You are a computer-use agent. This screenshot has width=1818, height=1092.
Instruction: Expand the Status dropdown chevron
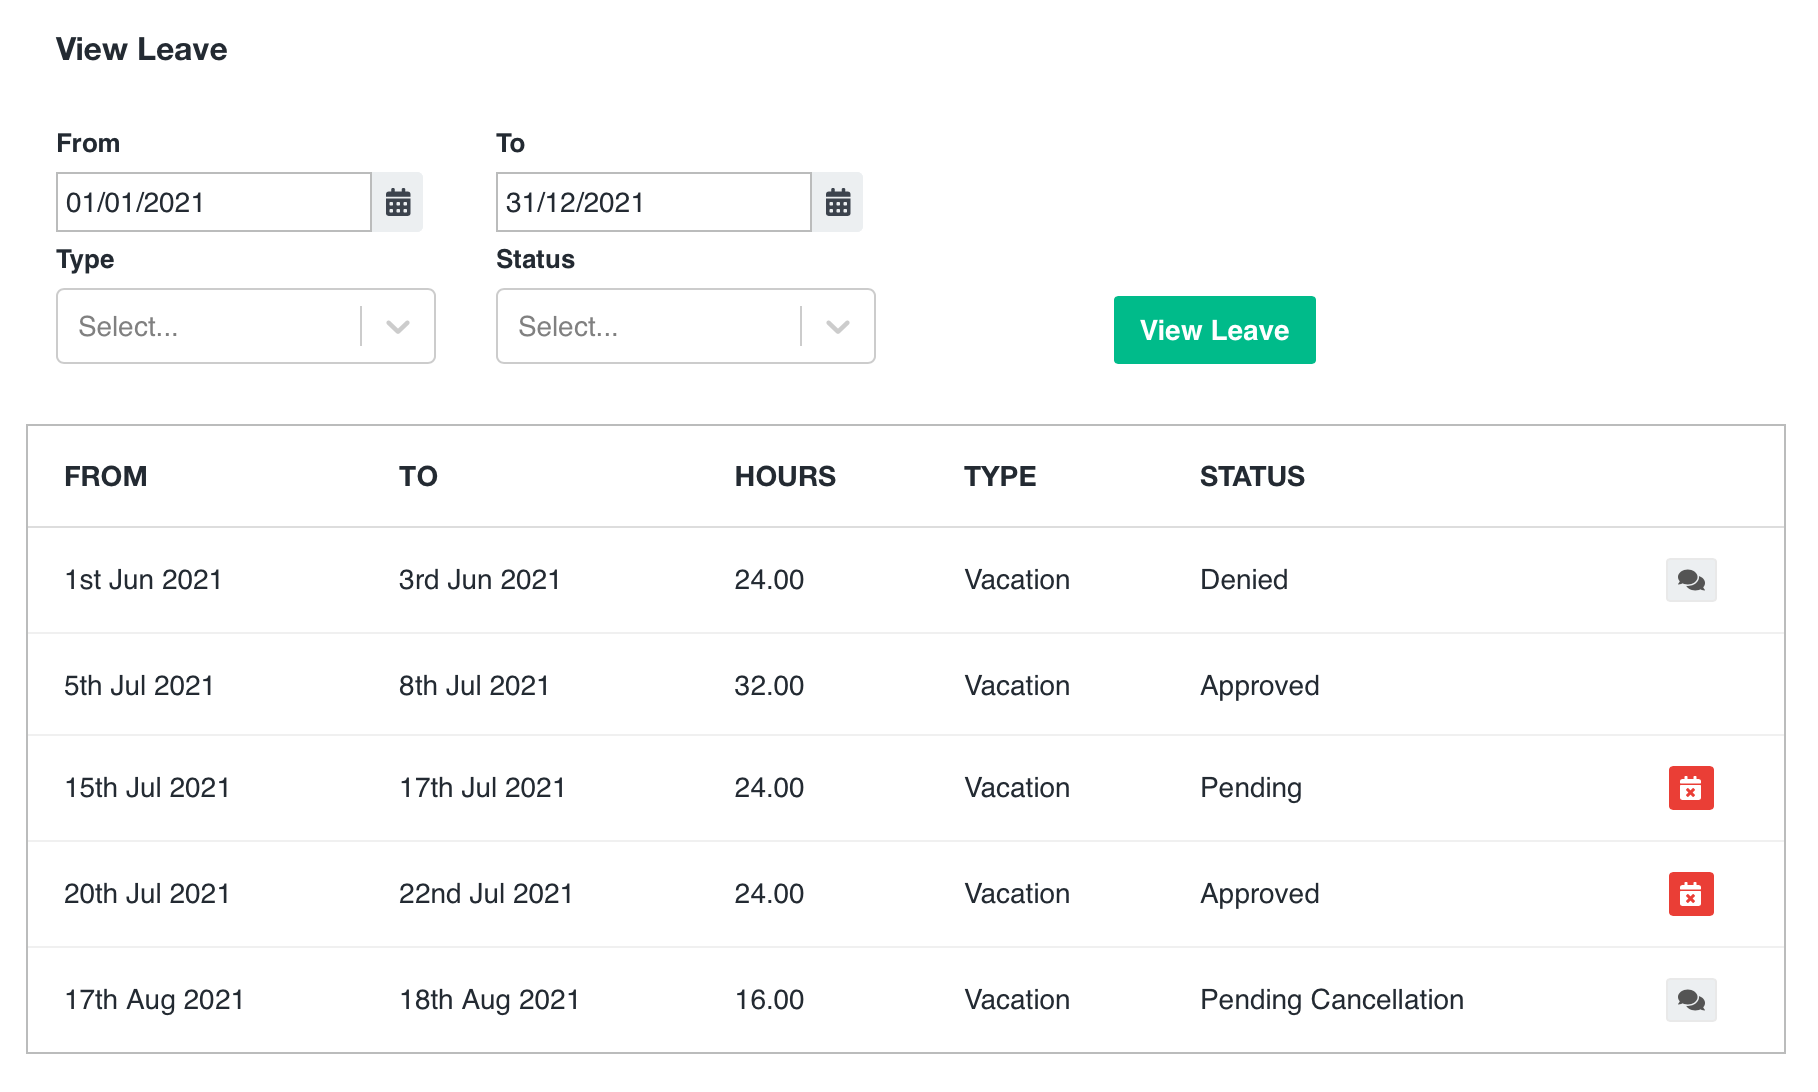click(837, 326)
